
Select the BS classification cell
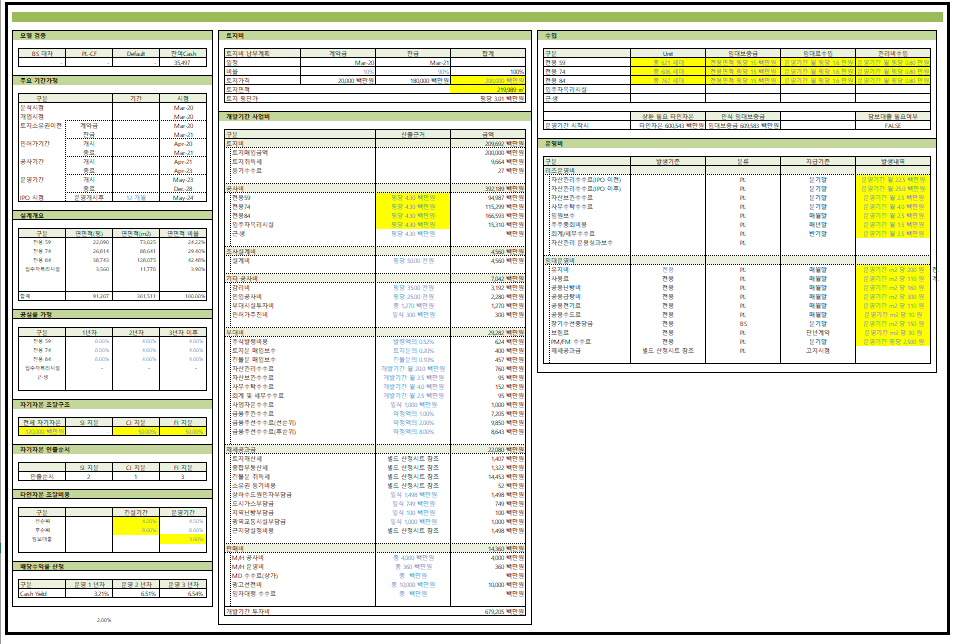(743, 324)
